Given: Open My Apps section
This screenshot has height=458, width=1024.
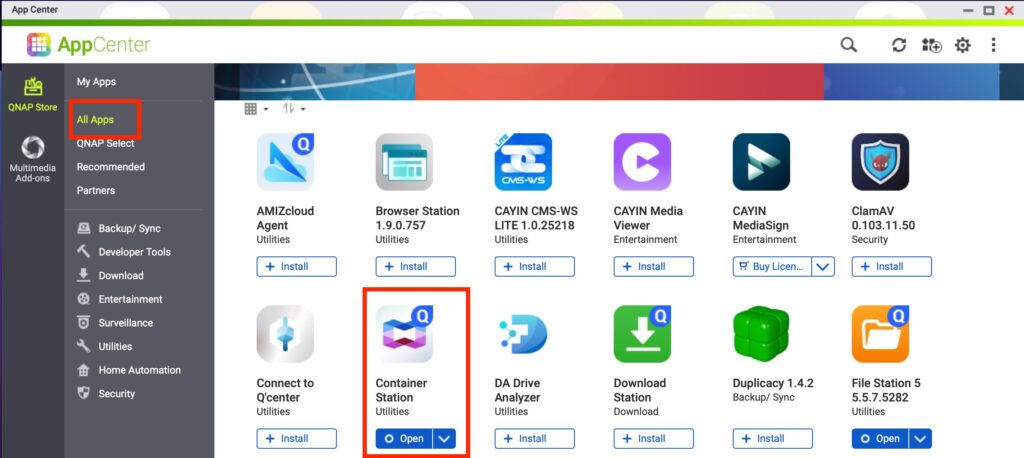Looking at the screenshot, I should [x=96, y=82].
